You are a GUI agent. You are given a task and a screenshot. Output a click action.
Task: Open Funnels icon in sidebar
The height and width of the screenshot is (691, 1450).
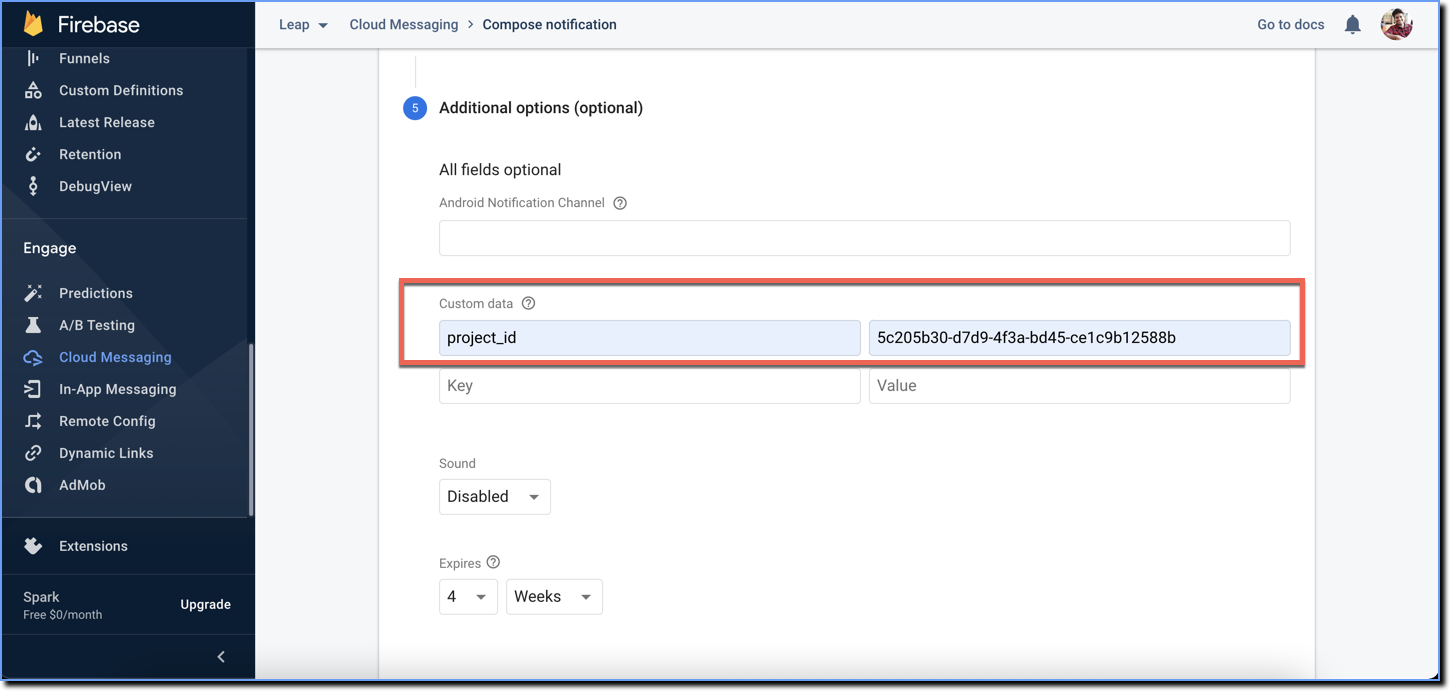(33, 58)
